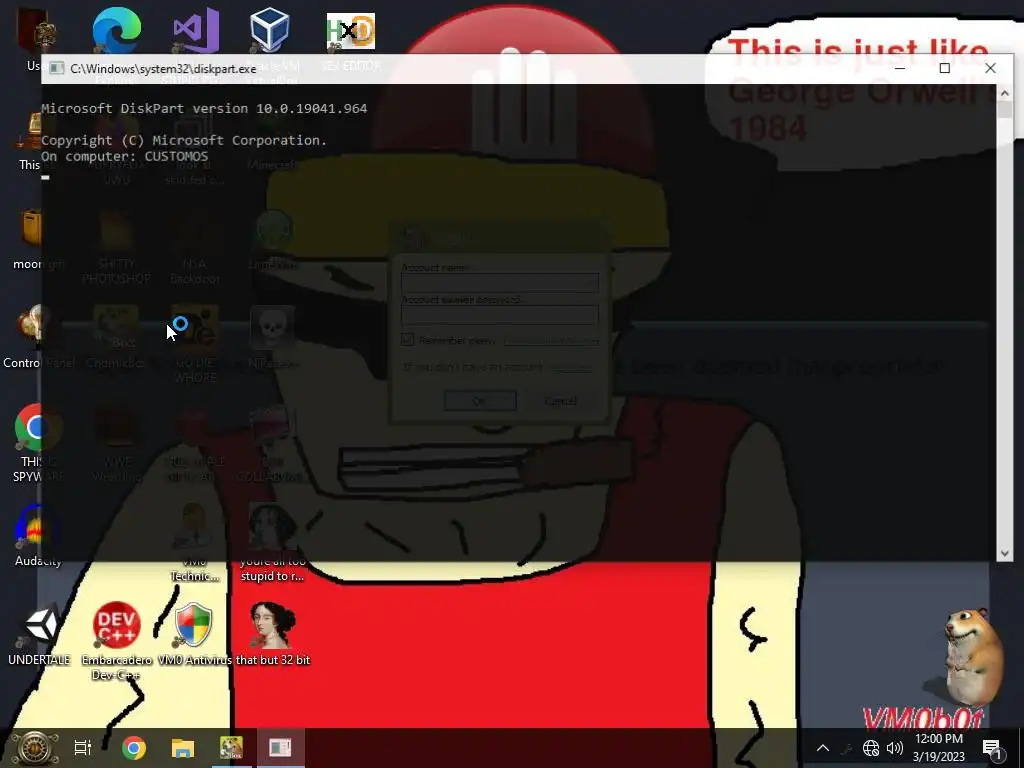
Task: Show hidden tray icons chevron
Action: pyautogui.click(x=823, y=748)
